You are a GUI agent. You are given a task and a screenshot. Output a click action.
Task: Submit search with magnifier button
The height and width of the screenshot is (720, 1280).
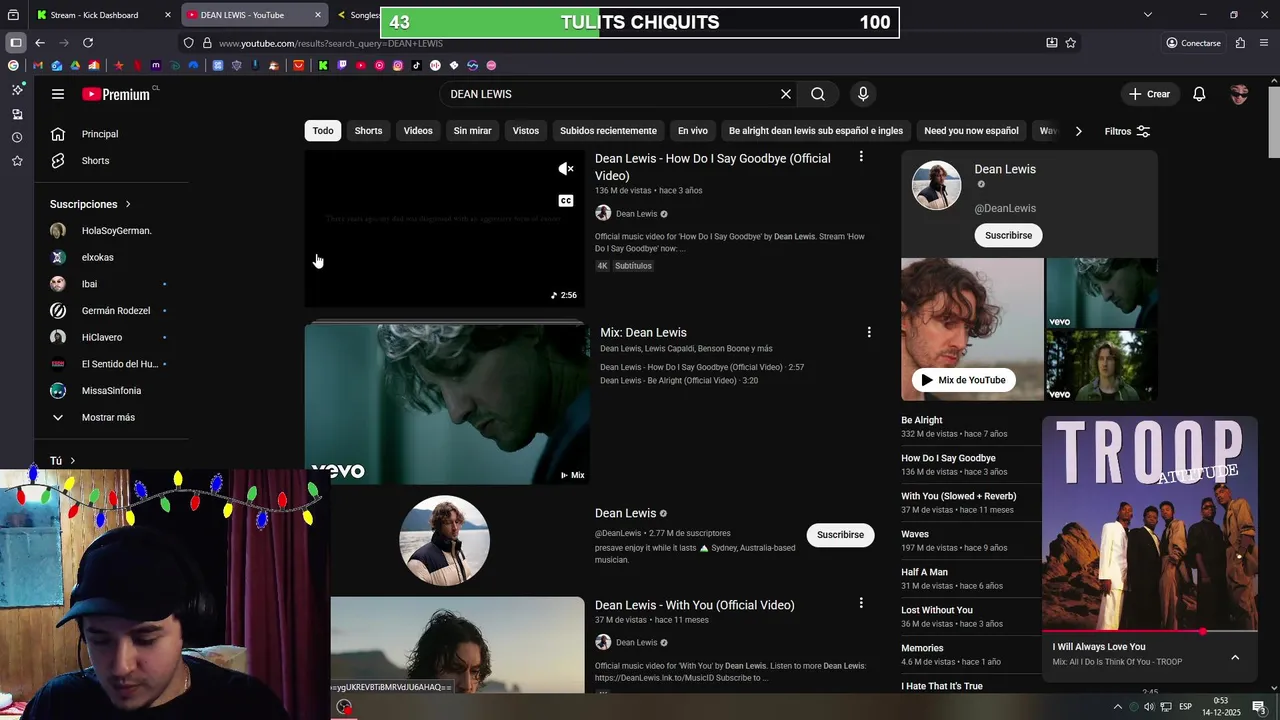click(818, 94)
